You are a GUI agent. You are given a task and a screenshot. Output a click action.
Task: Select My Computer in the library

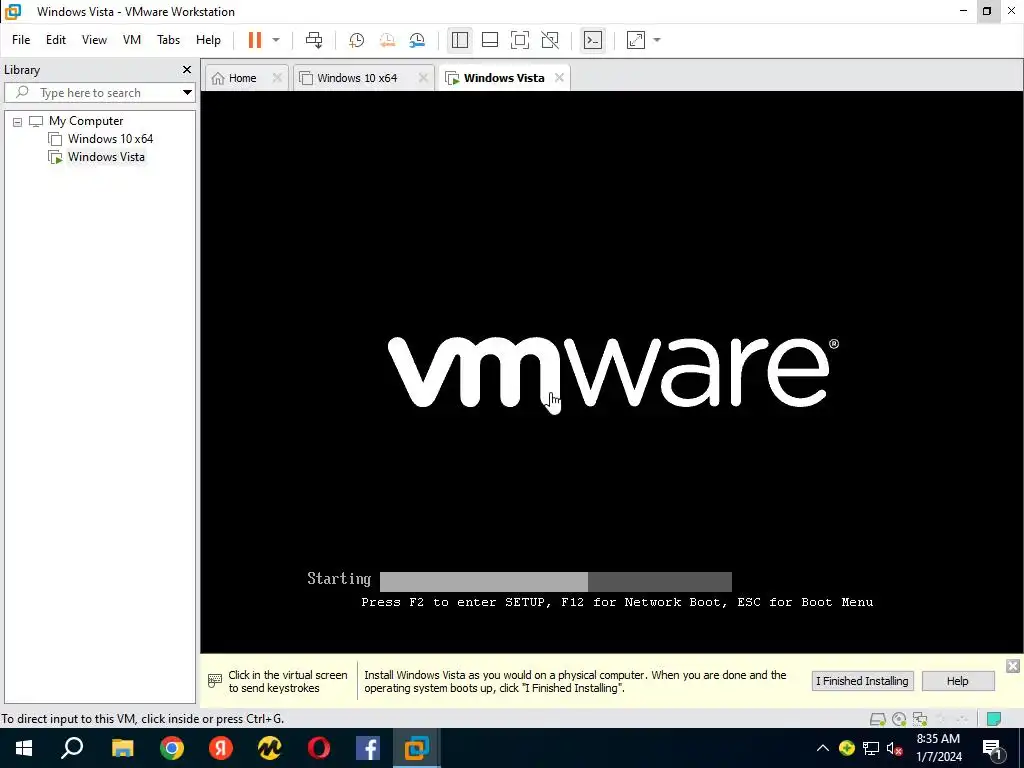click(x=86, y=121)
